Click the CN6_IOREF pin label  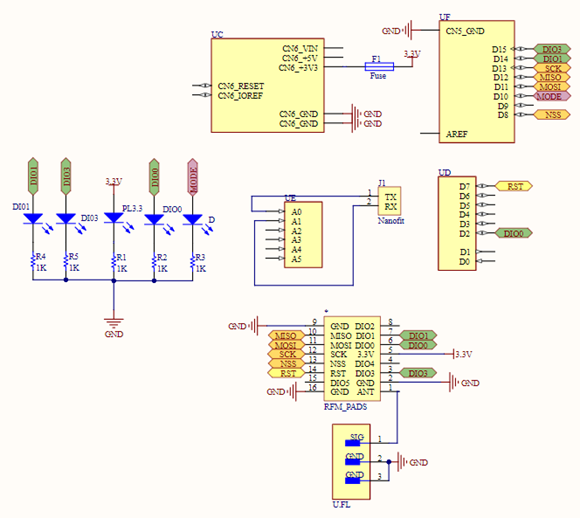240,95
